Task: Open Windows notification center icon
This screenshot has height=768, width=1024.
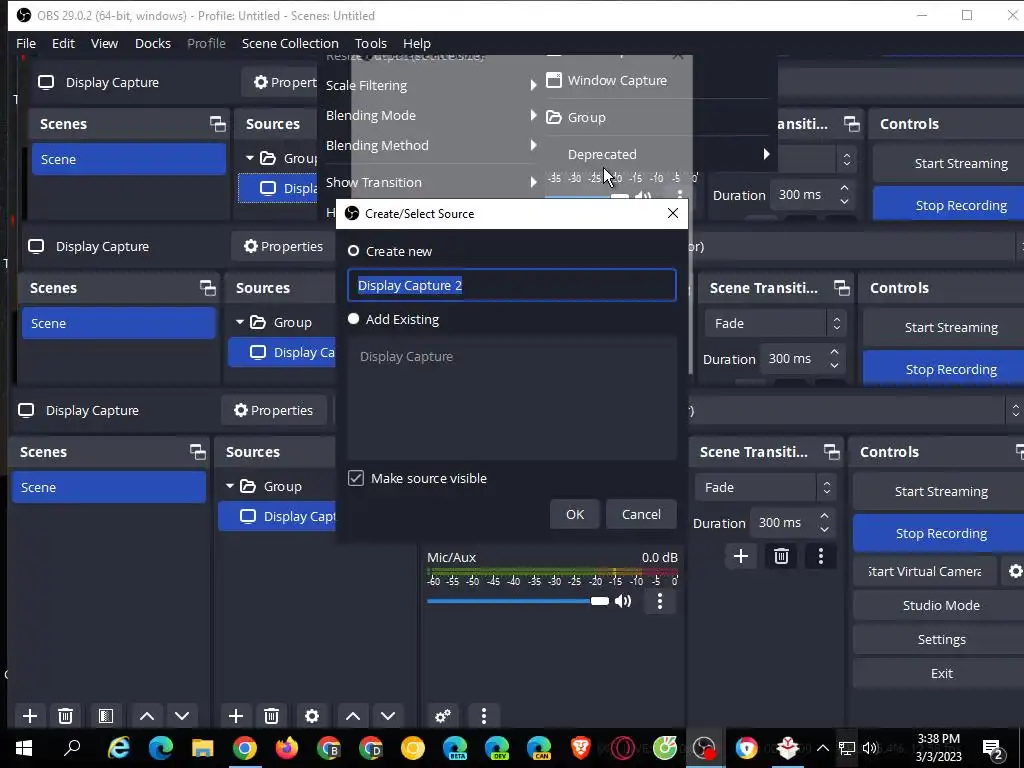Action: (993, 749)
